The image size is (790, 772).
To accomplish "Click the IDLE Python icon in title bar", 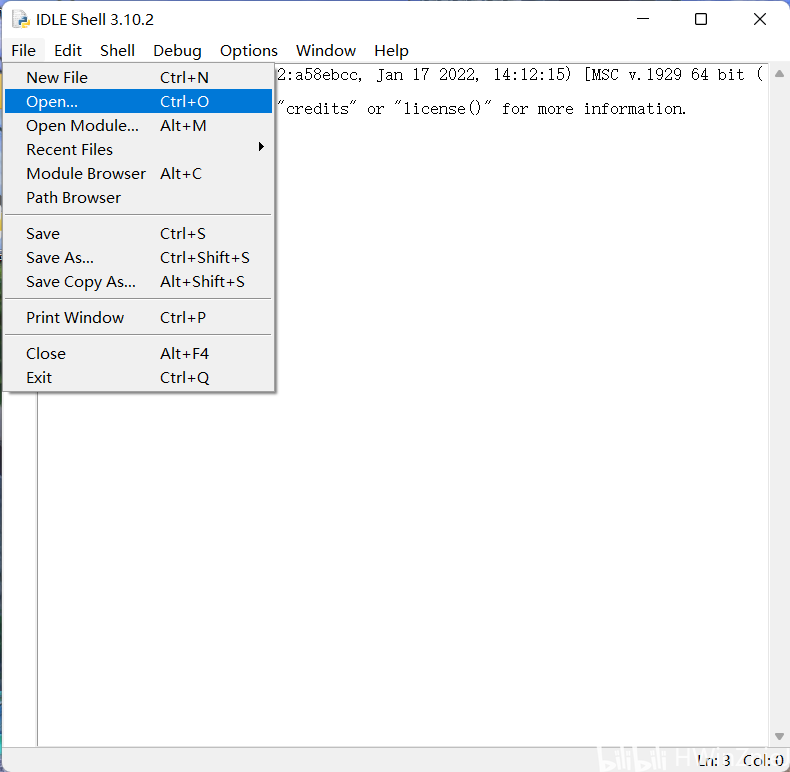I will click(21, 19).
